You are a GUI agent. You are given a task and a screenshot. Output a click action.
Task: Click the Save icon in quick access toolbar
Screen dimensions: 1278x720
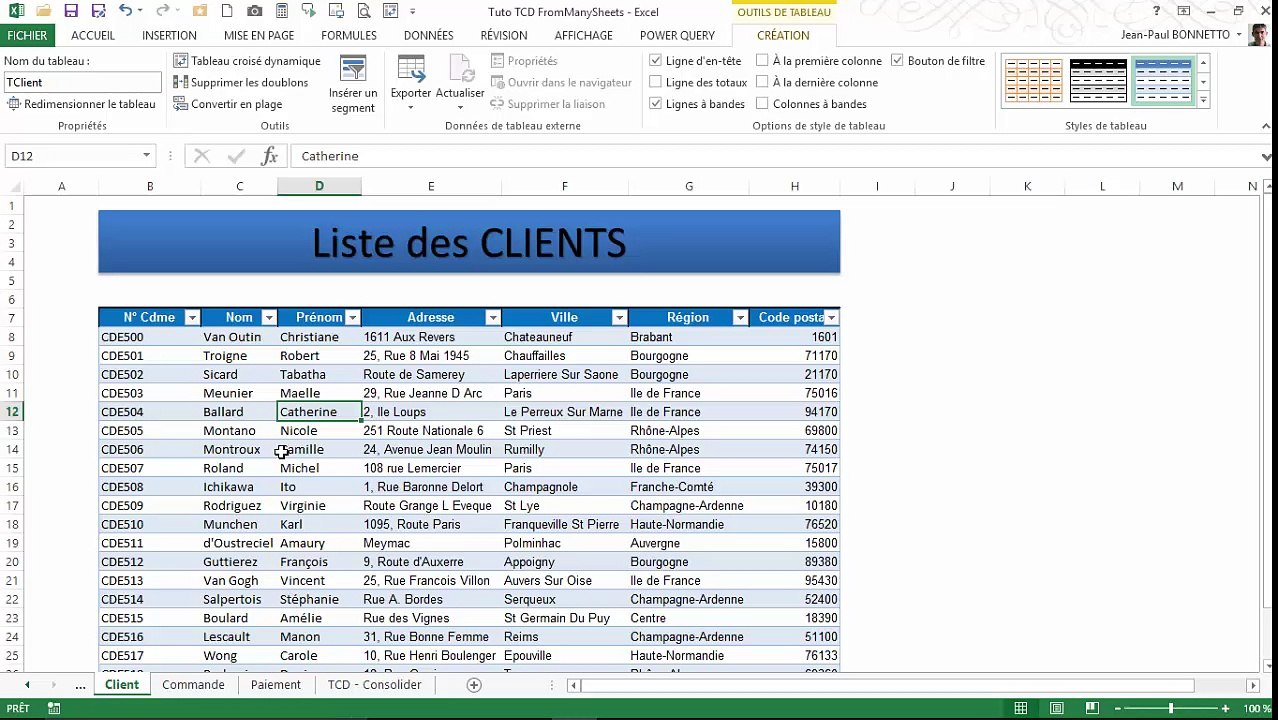tap(71, 12)
